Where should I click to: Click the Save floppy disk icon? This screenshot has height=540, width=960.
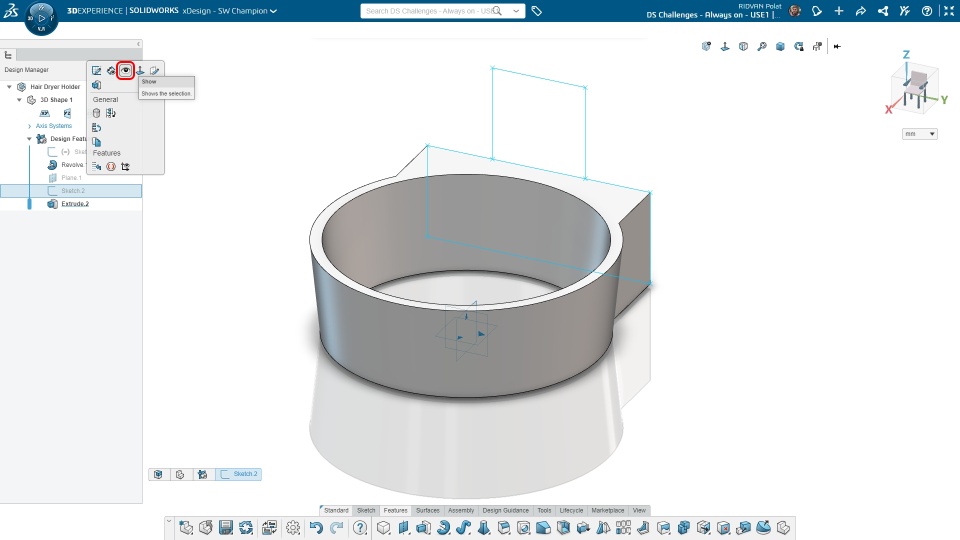coord(226,528)
